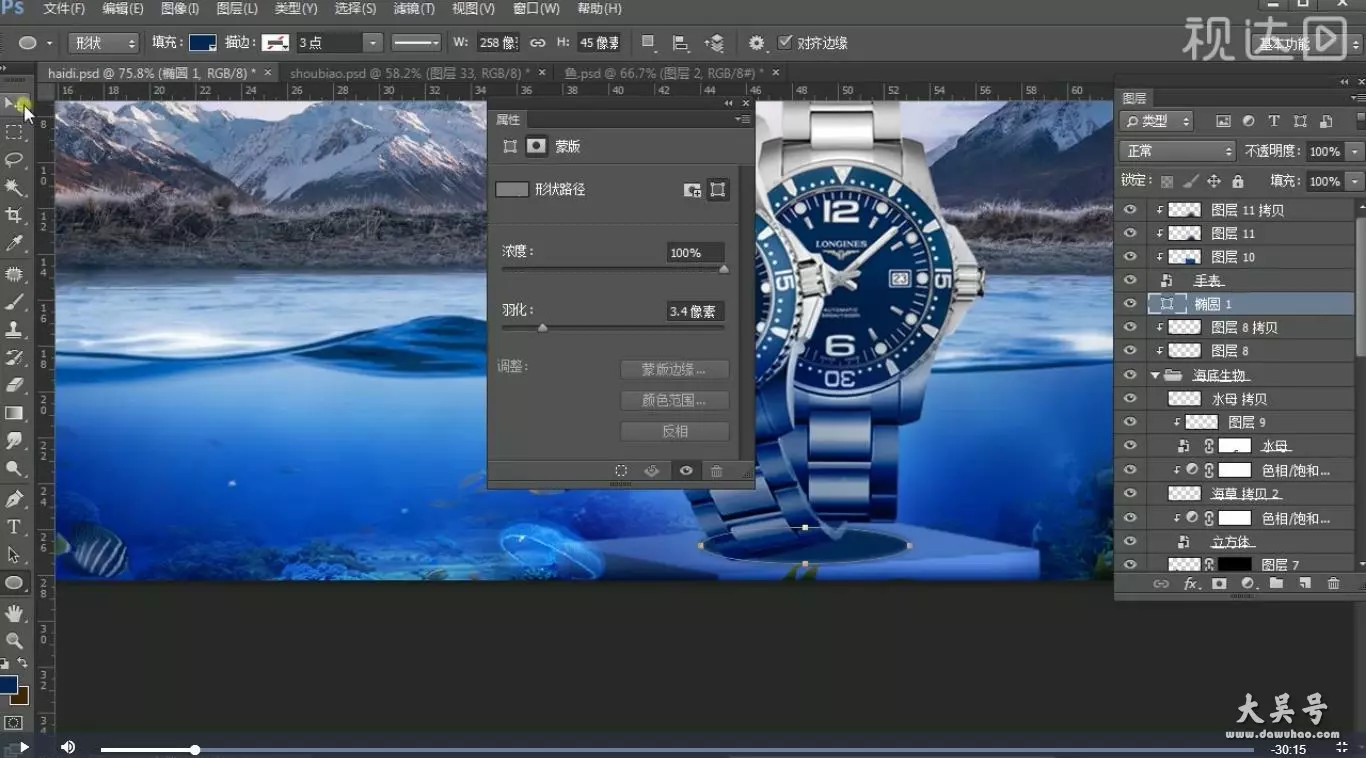Select the Move tool in the toolbox
The height and width of the screenshot is (758, 1366).
[x=14, y=104]
